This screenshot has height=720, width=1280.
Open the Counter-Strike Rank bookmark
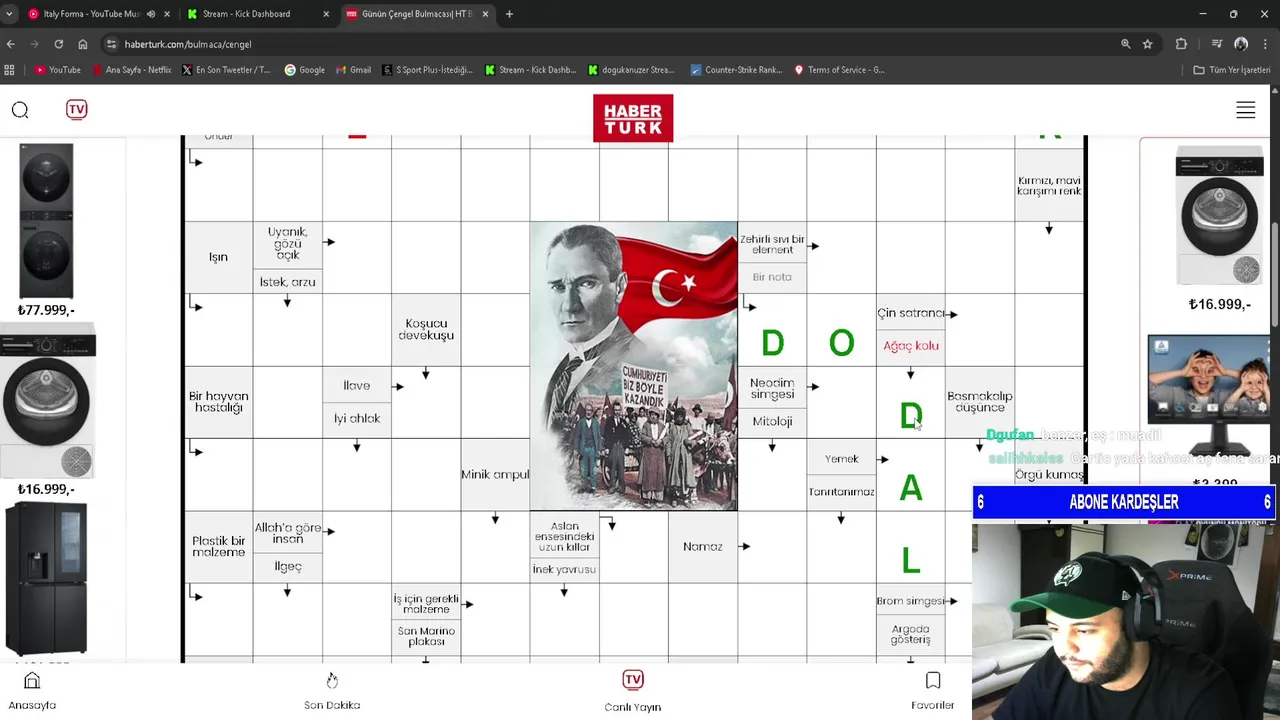[x=735, y=70]
